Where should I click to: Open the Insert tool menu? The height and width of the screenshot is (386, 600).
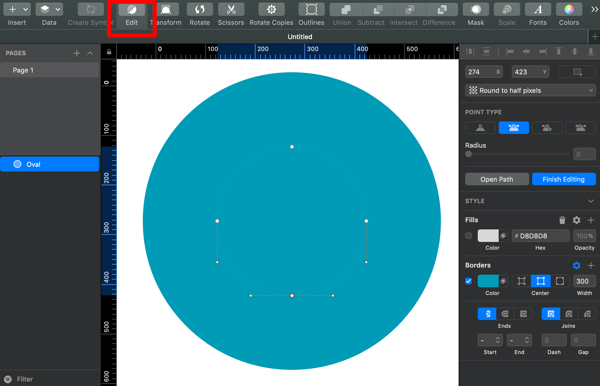[17, 9]
